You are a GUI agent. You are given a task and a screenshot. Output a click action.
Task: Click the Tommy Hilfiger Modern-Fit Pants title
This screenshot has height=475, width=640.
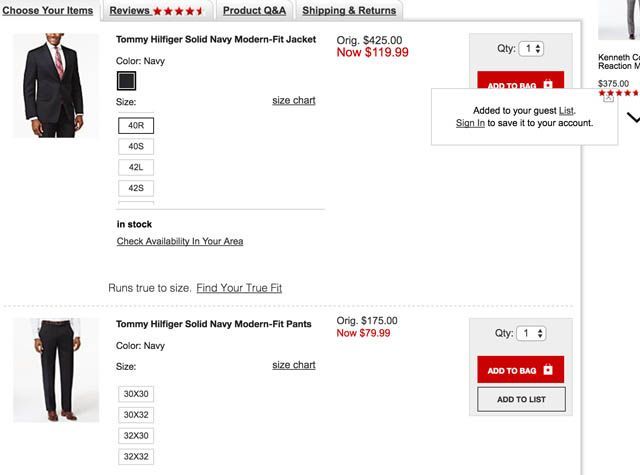(214, 324)
